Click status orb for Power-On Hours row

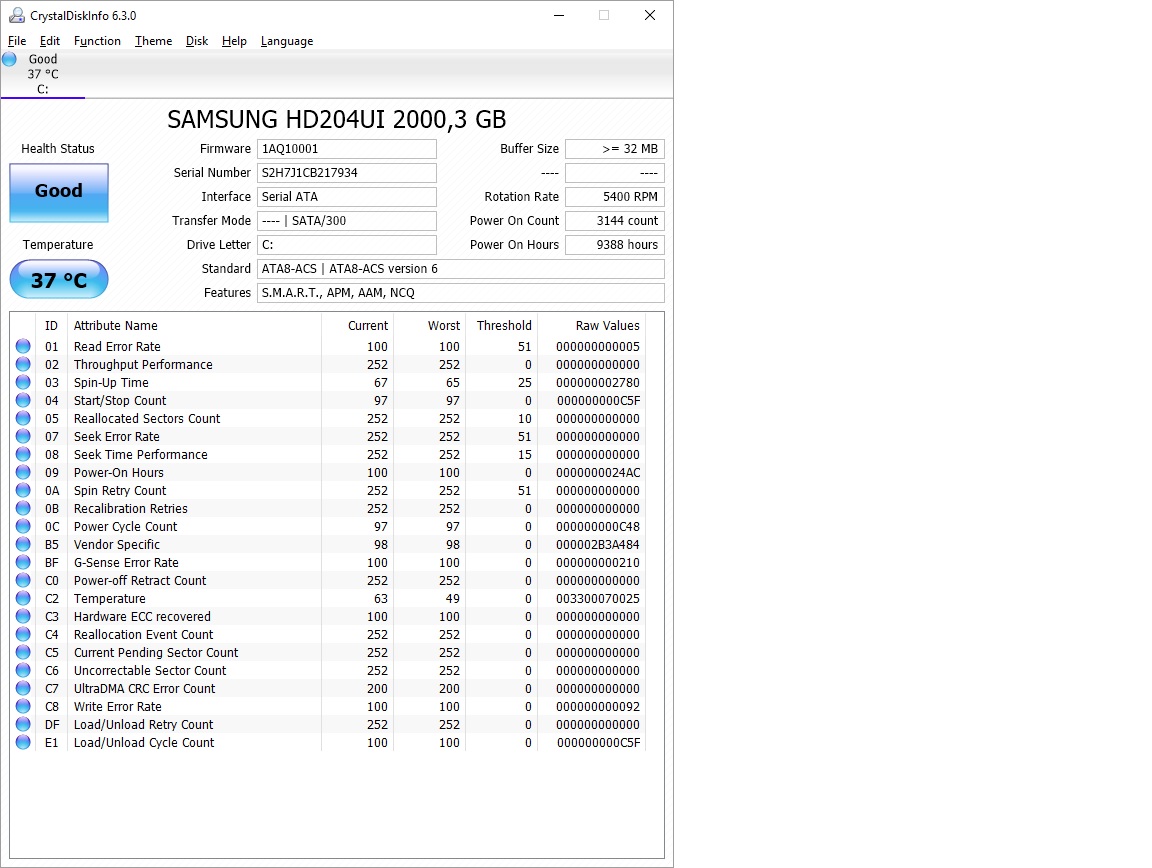(x=24, y=473)
